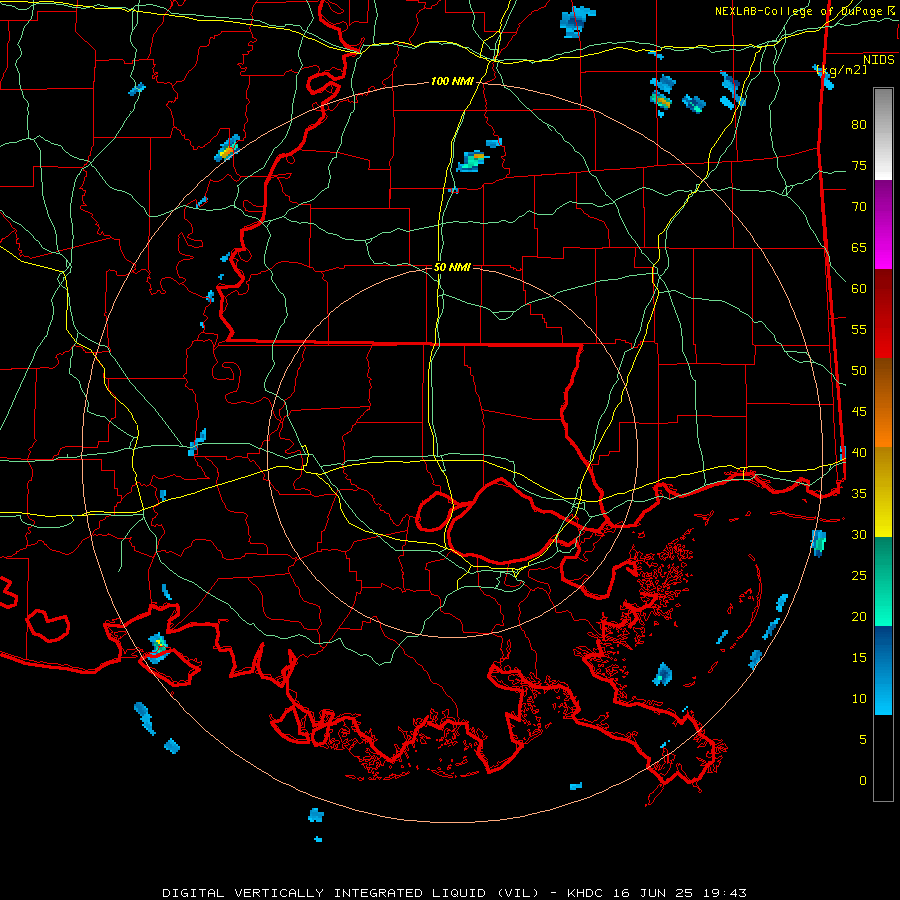Click the green-cored storm cell above 50 NMI label
Screen dimensions: 900x900
point(472,161)
